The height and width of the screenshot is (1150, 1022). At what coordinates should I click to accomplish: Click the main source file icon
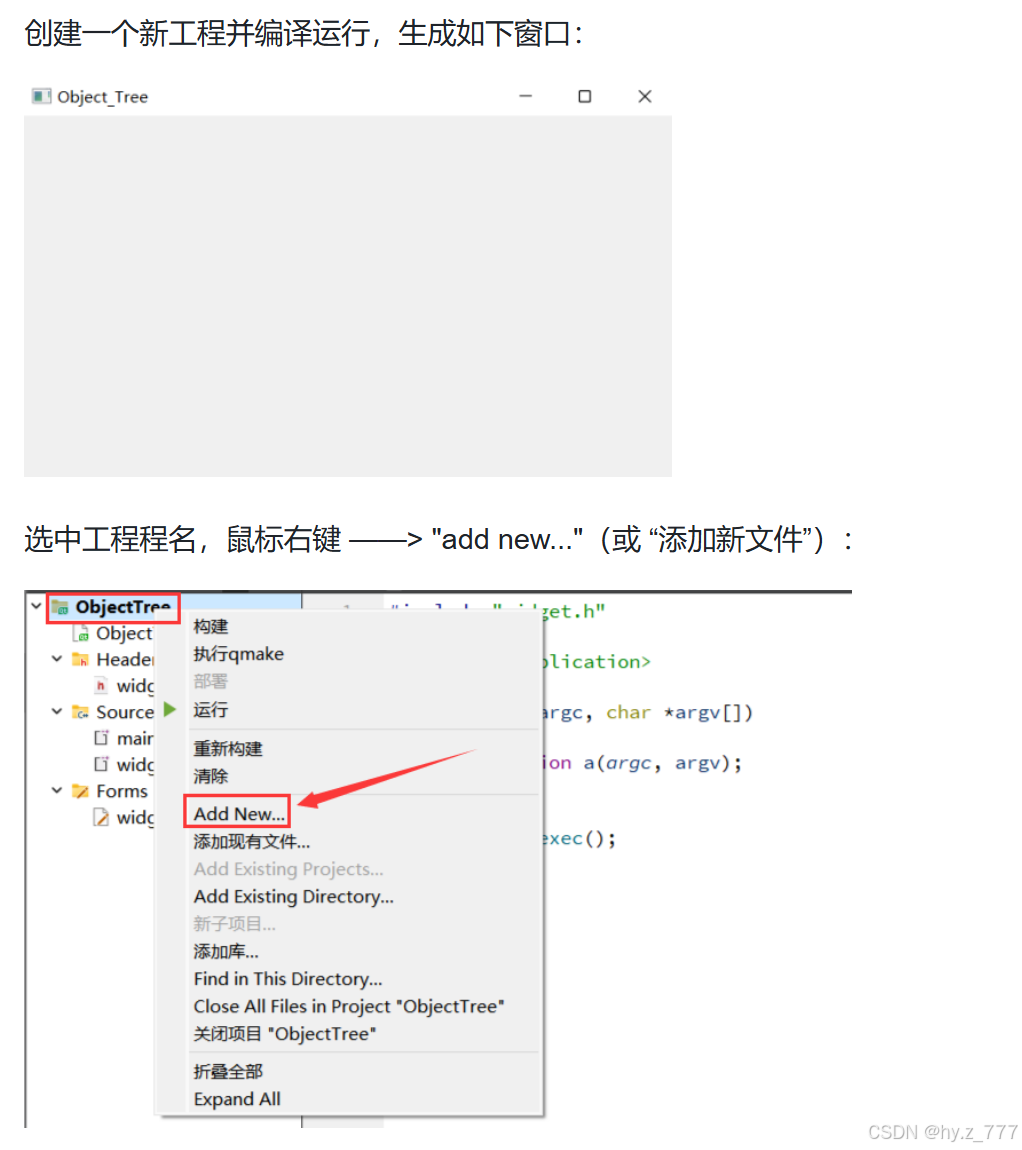point(101,738)
